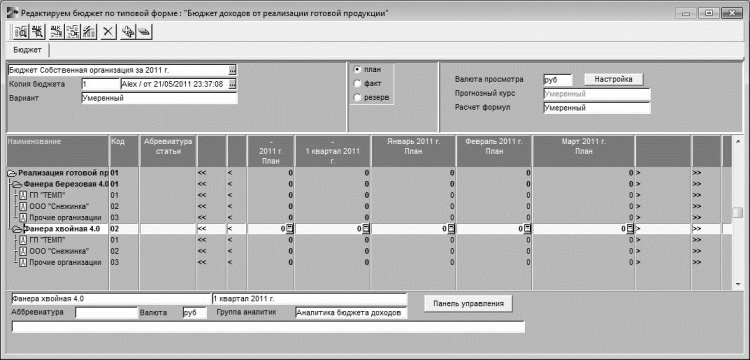
Task: Select the 'план' radio button
Action: point(357,69)
